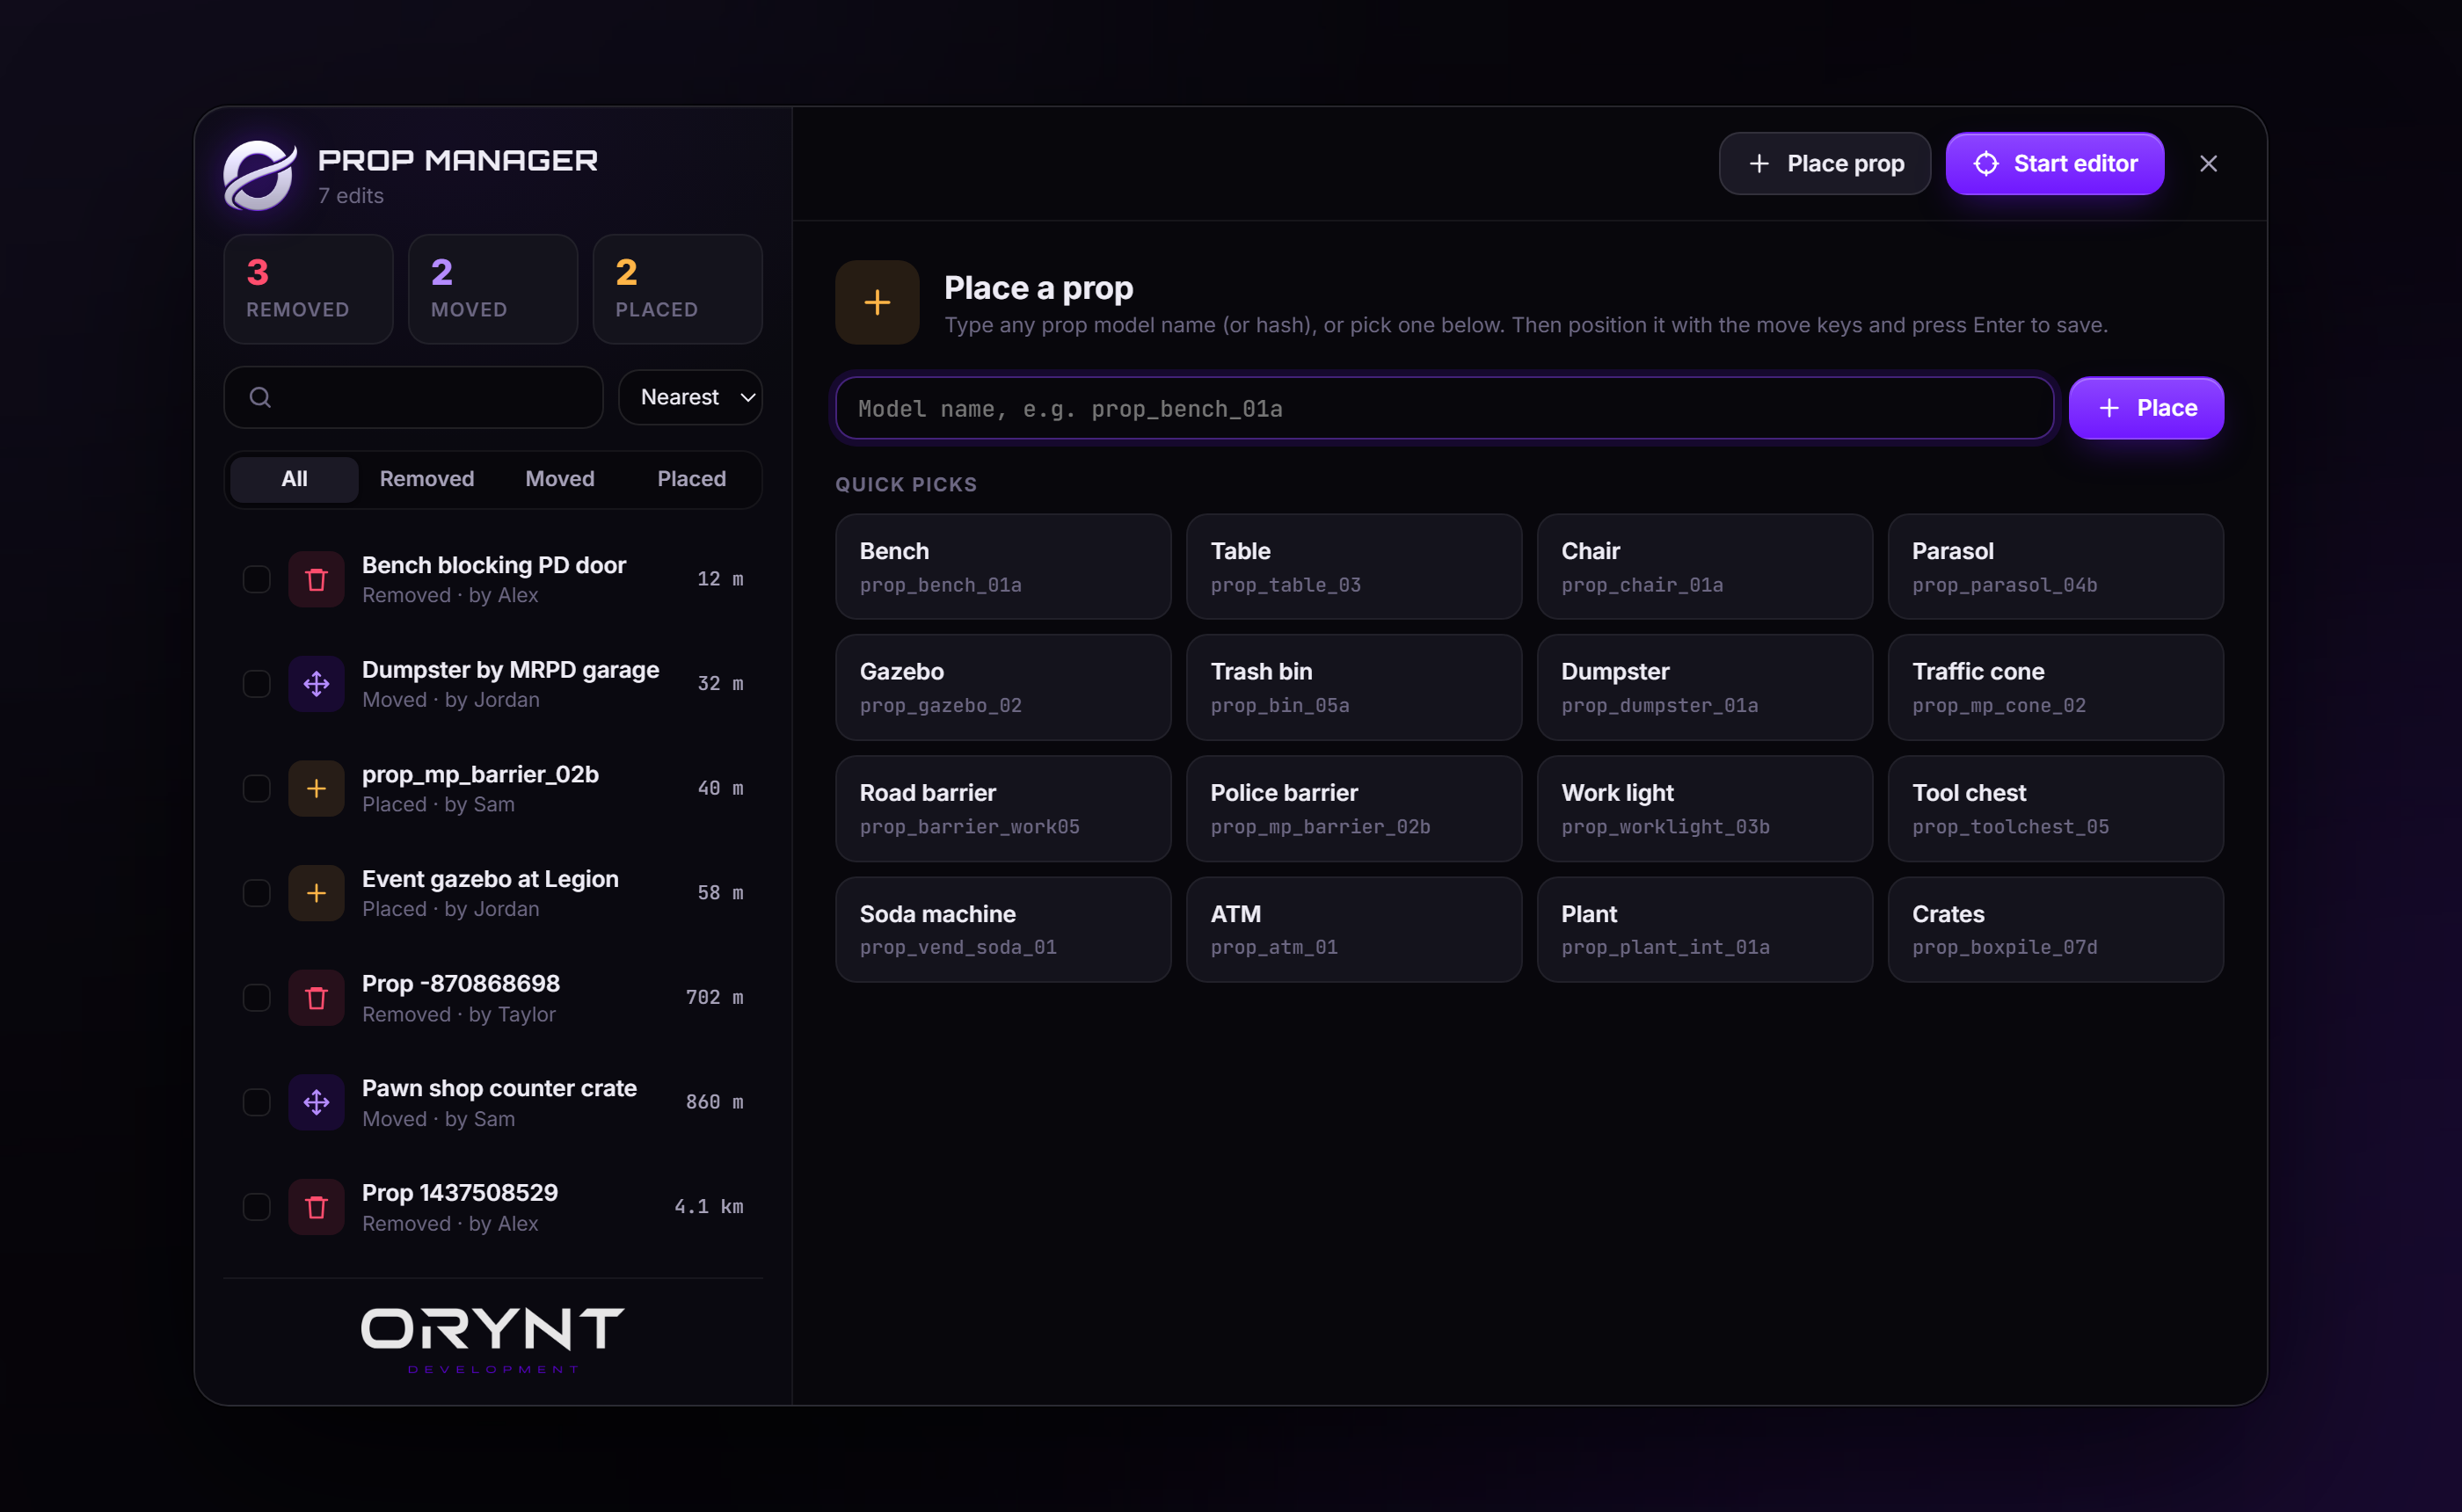This screenshot has height=1512, width=2462.
Task: Check the box for Dumpster by MRPD garage
Action: tap(257, 684)
